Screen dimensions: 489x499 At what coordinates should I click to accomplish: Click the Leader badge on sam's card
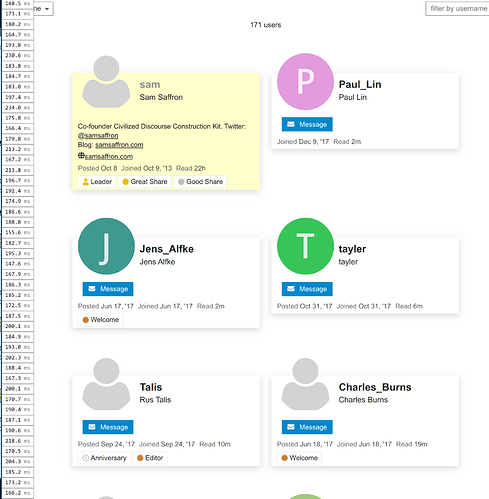pos(97,182)
